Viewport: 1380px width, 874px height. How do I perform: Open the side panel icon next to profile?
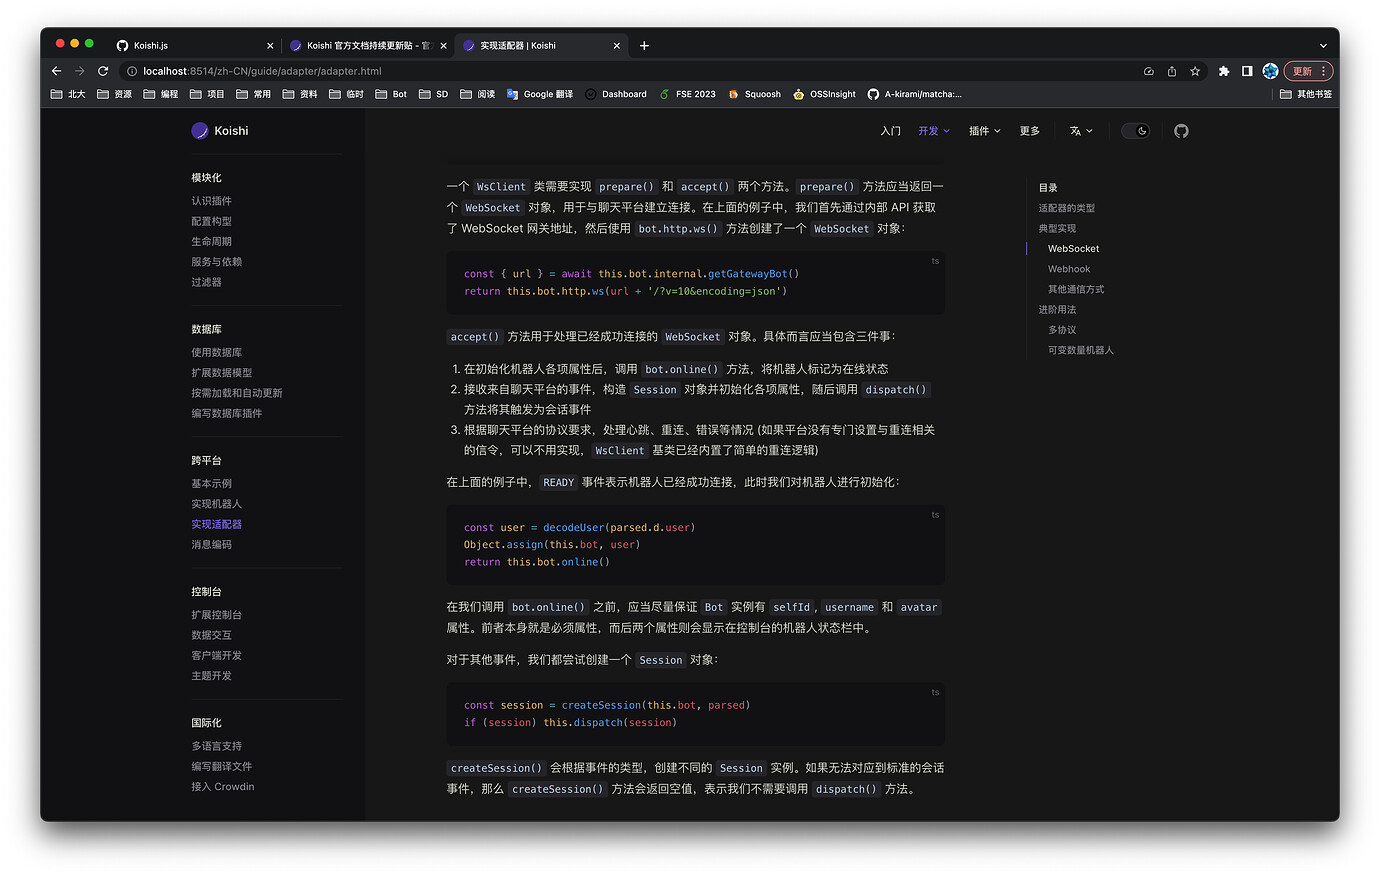point(1246,71)
